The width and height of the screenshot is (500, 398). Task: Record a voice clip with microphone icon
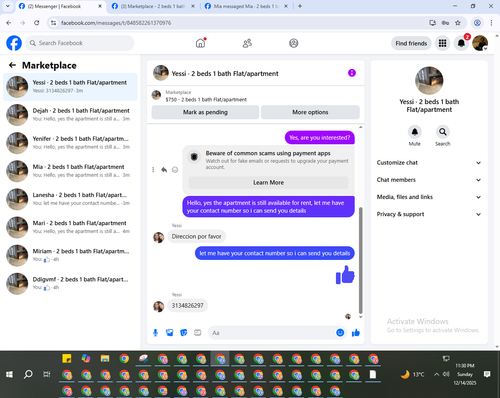pos(155,333)
